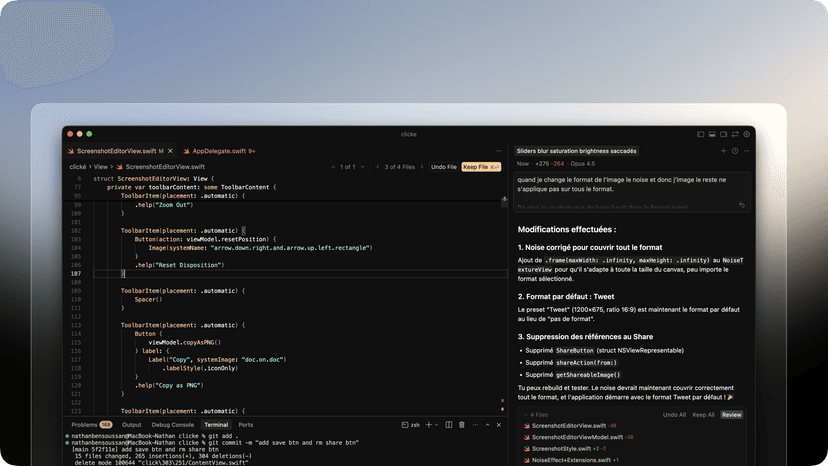Viewport: 828px width, 466px height.
Task: Click inline code 'getShareableImage()' in chat
Action: pos(588,375)
